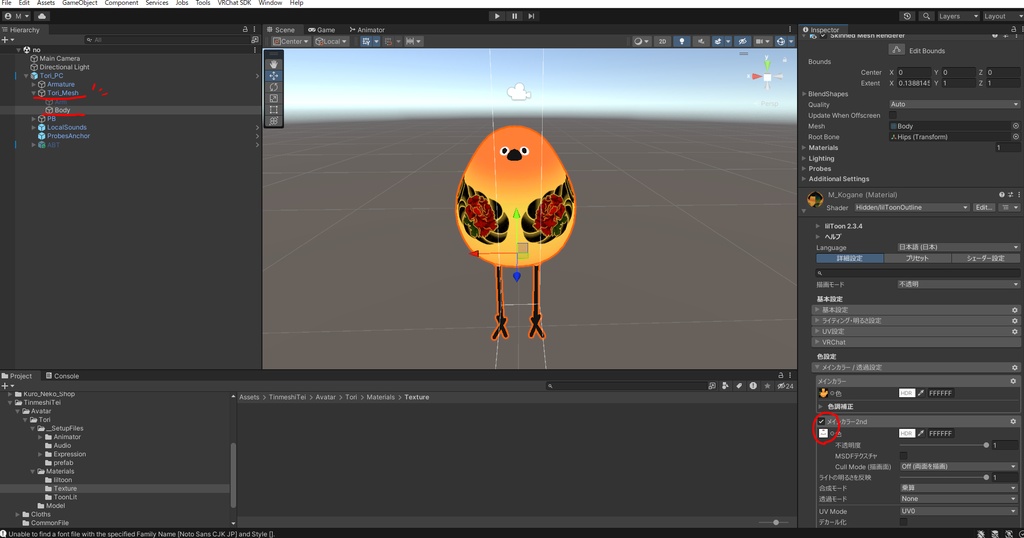Enable メインカラー2nd checkbox
Image resolution: width=1024 pixels, height=538 pixels.
[821, 422]
